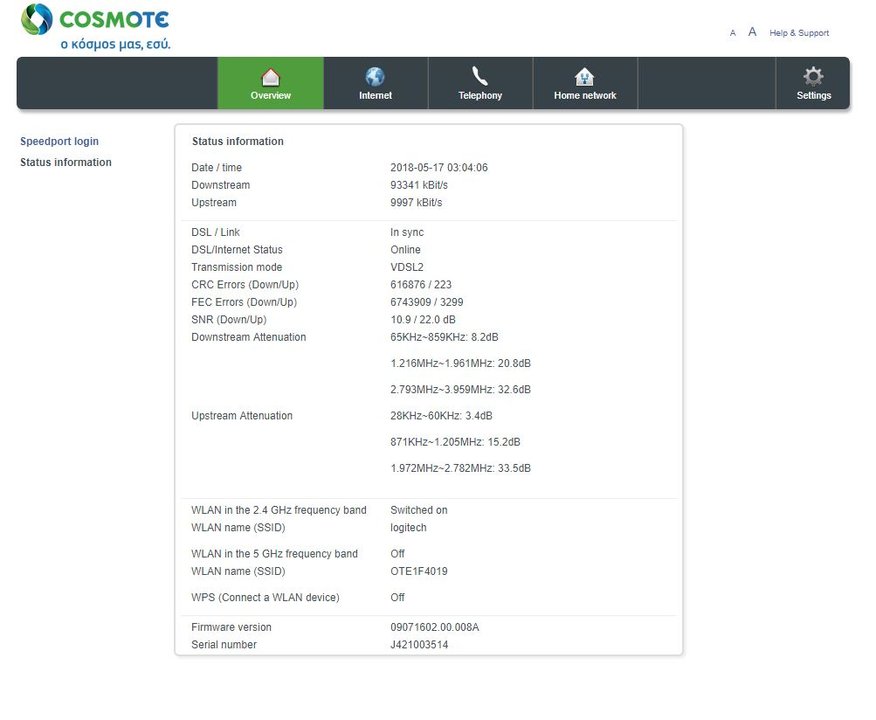Click the SSID value logitech
876x720 pixels.
tap(408, 527)
